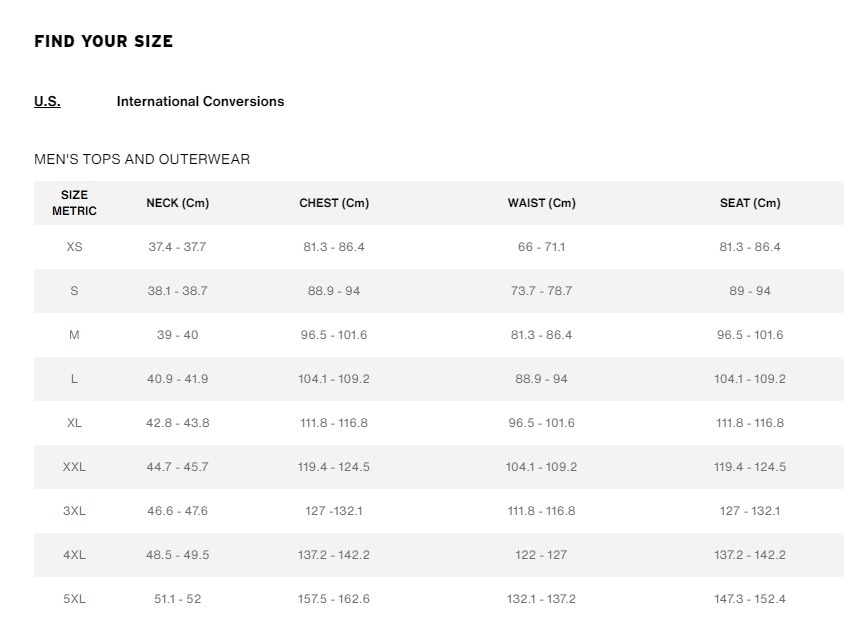844x641 pixels.
Task: Click the XS size row label
Action: (74, 247)
